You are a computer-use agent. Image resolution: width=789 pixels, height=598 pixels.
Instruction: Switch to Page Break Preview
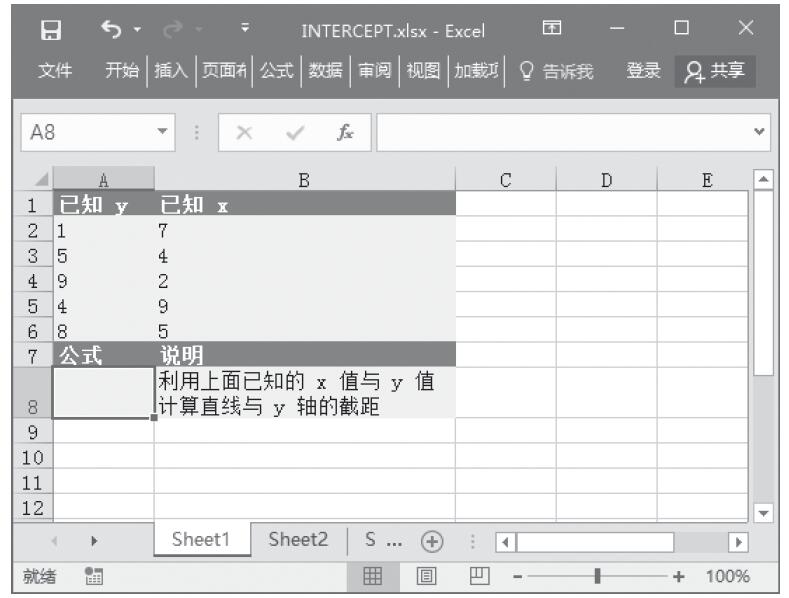(479, 576)
